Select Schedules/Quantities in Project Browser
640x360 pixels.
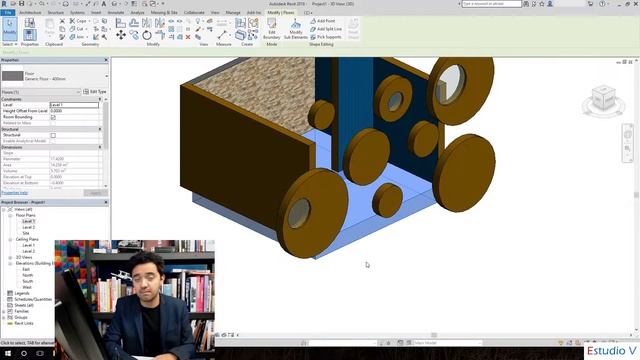coord(33,300)
